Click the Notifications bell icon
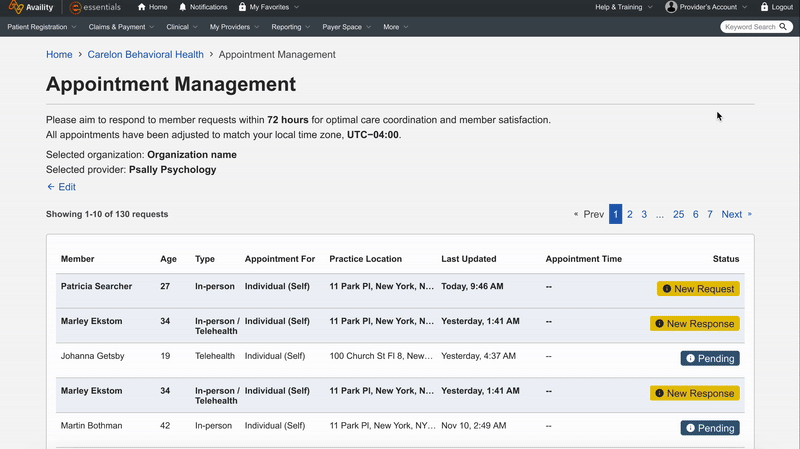 point(183,7)
